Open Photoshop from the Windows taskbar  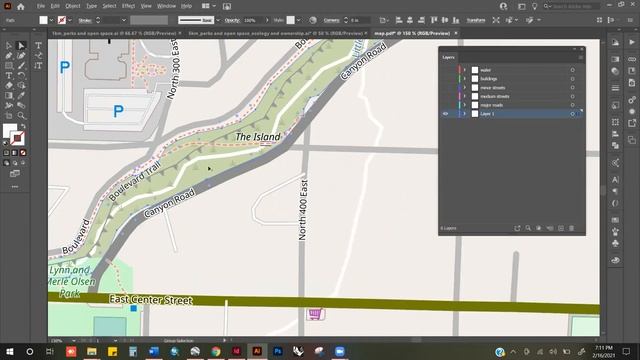click(278, 351)
